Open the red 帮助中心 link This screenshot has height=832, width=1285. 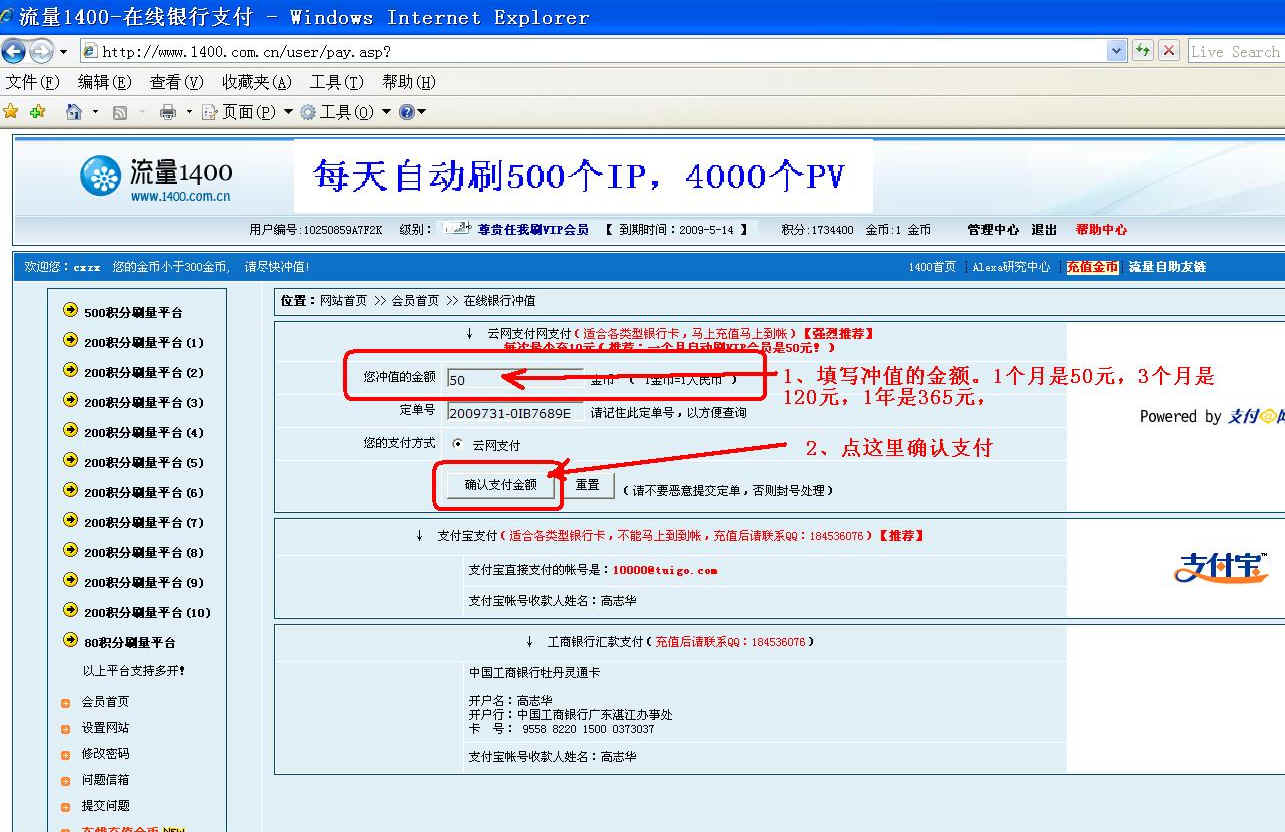click(1101, 230)
